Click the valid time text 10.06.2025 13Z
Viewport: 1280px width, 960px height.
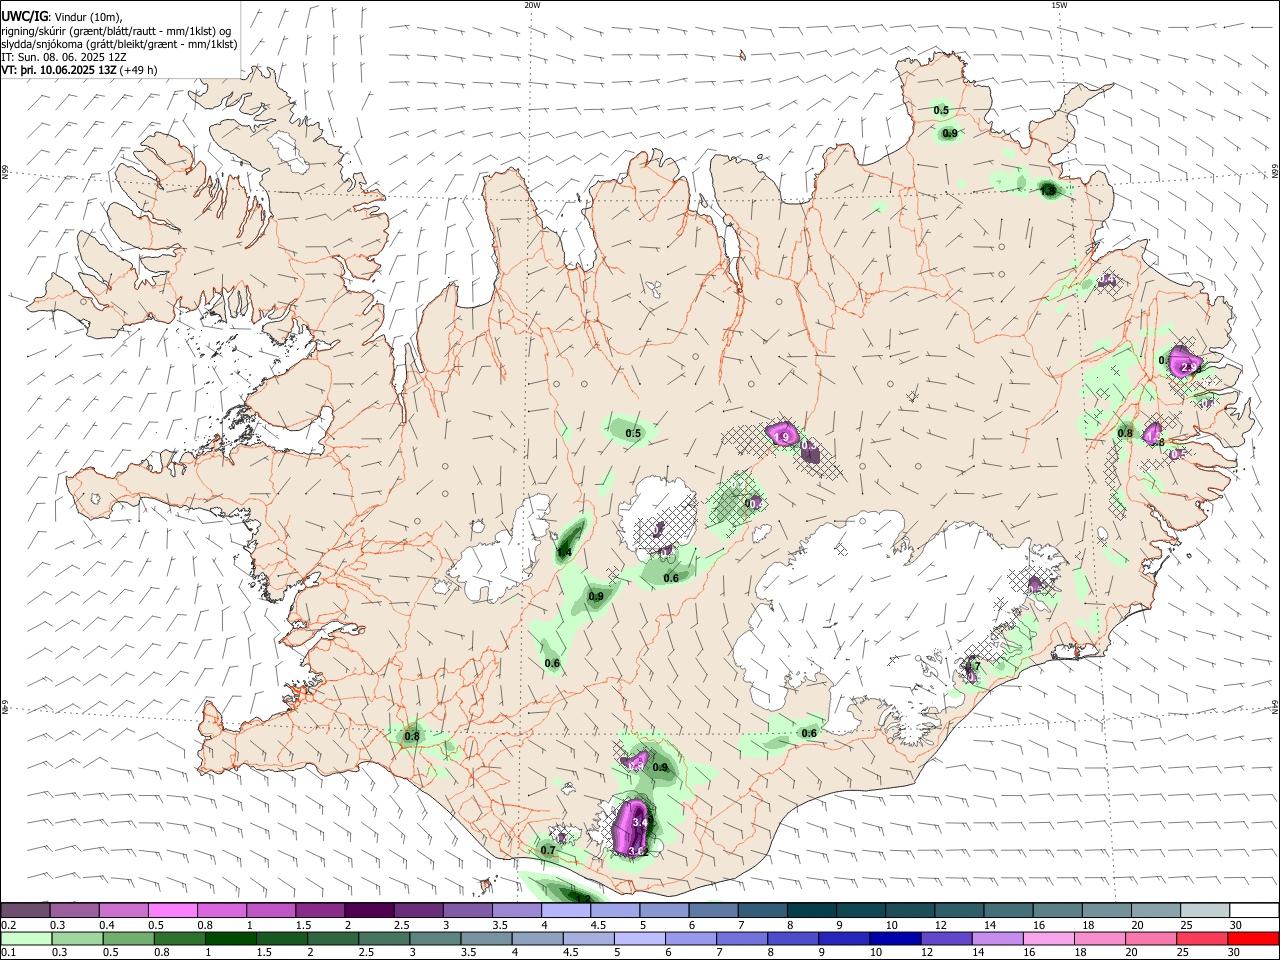pos(78,71)
